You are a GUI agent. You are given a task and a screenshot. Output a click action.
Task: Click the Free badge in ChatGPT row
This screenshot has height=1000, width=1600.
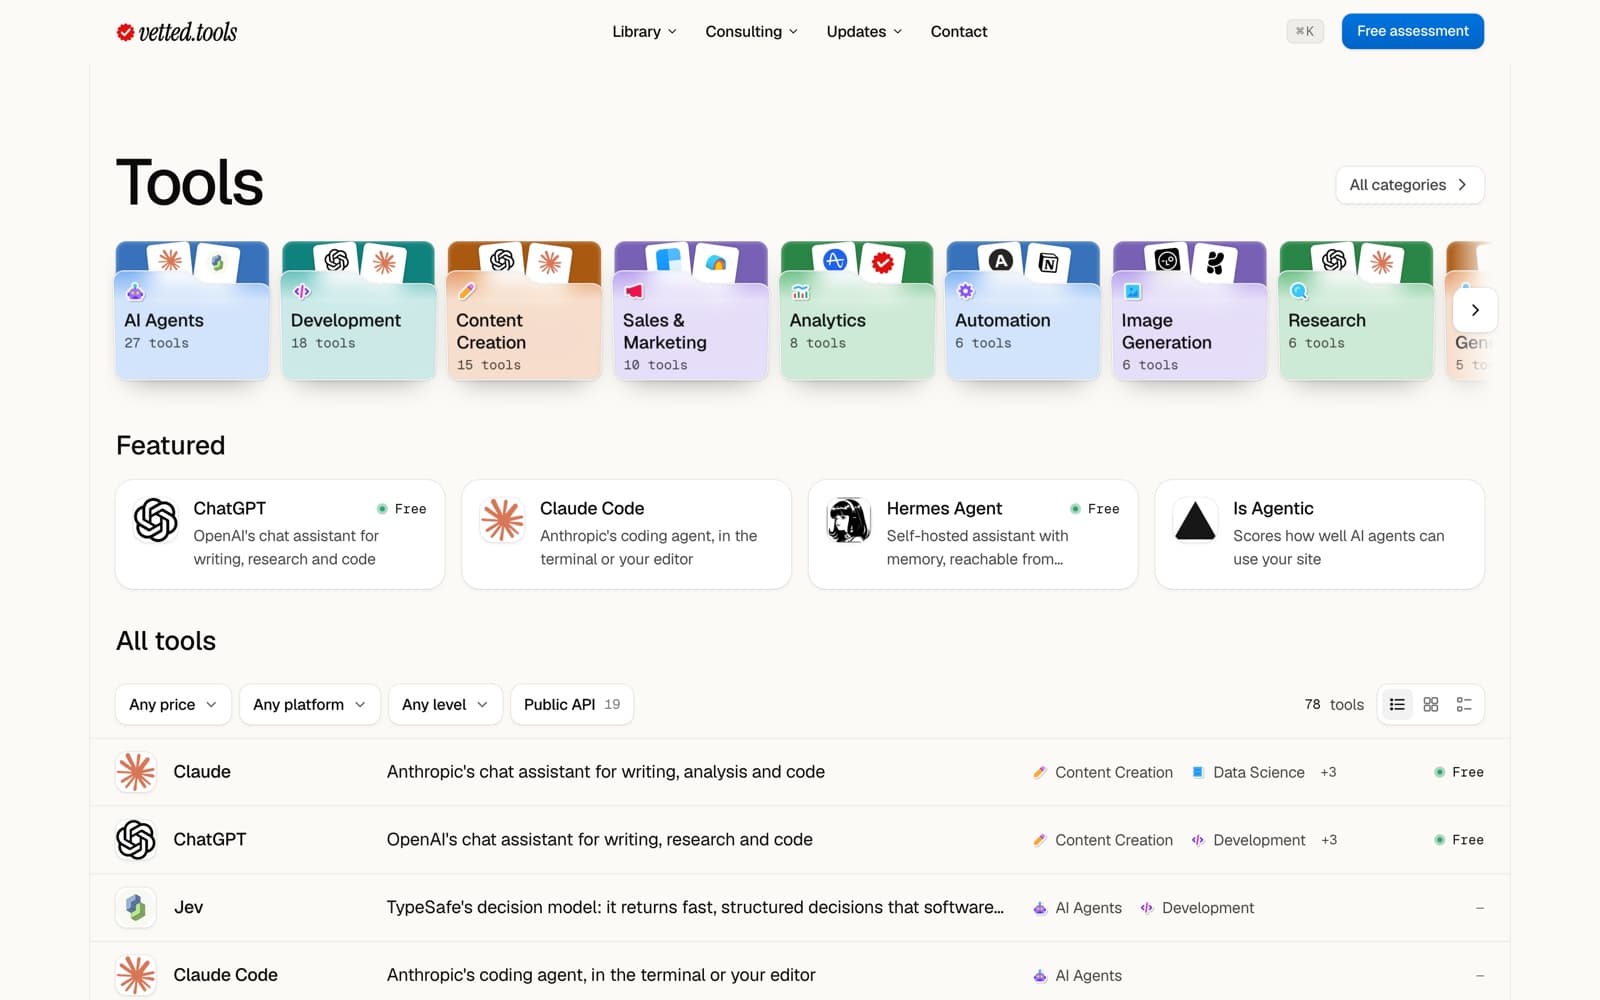[x=1459, y=840]
